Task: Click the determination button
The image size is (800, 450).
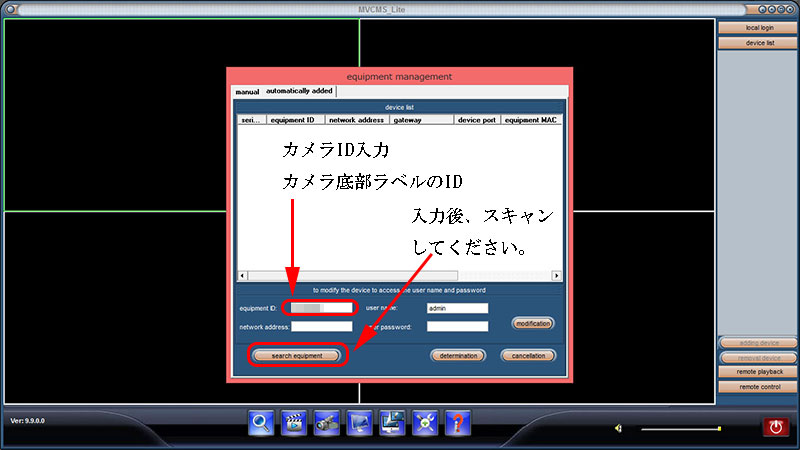Action: coord(458,356)
